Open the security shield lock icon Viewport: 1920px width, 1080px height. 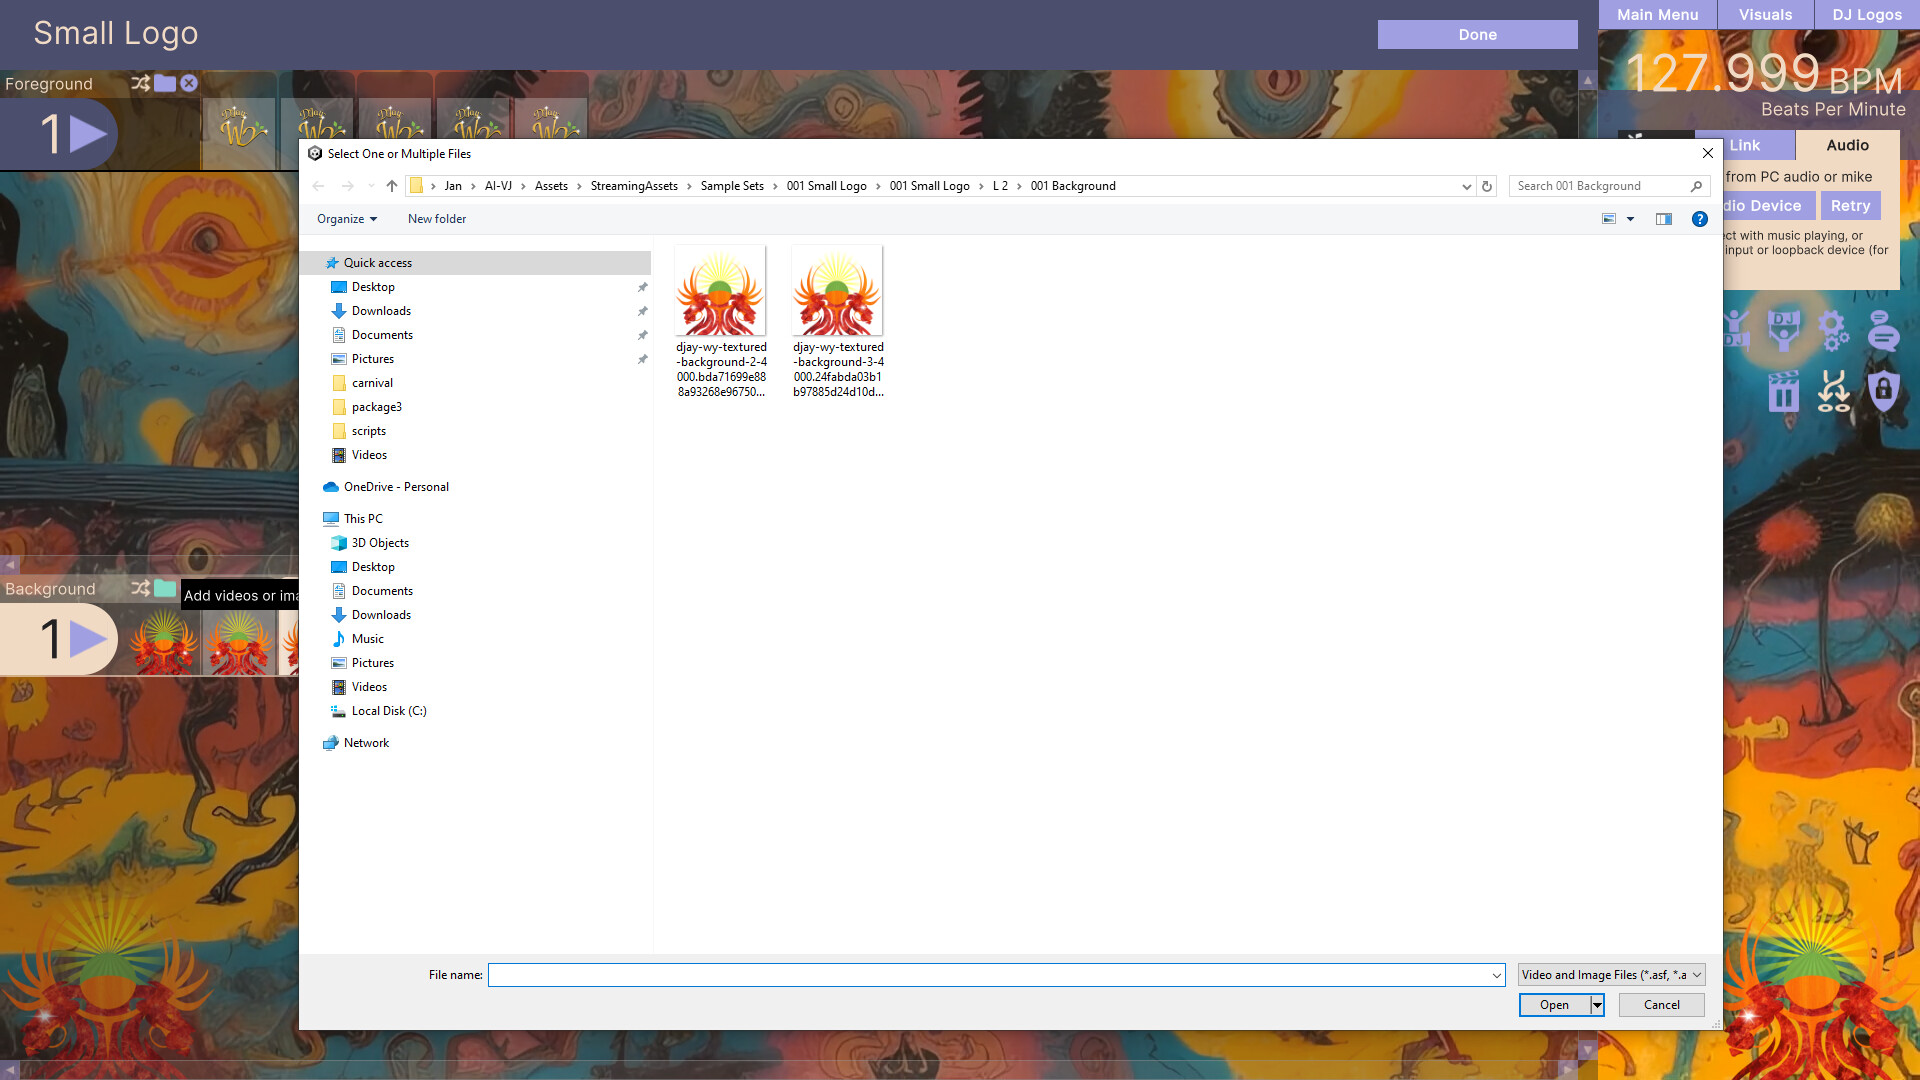click(x=1885, y=390)
